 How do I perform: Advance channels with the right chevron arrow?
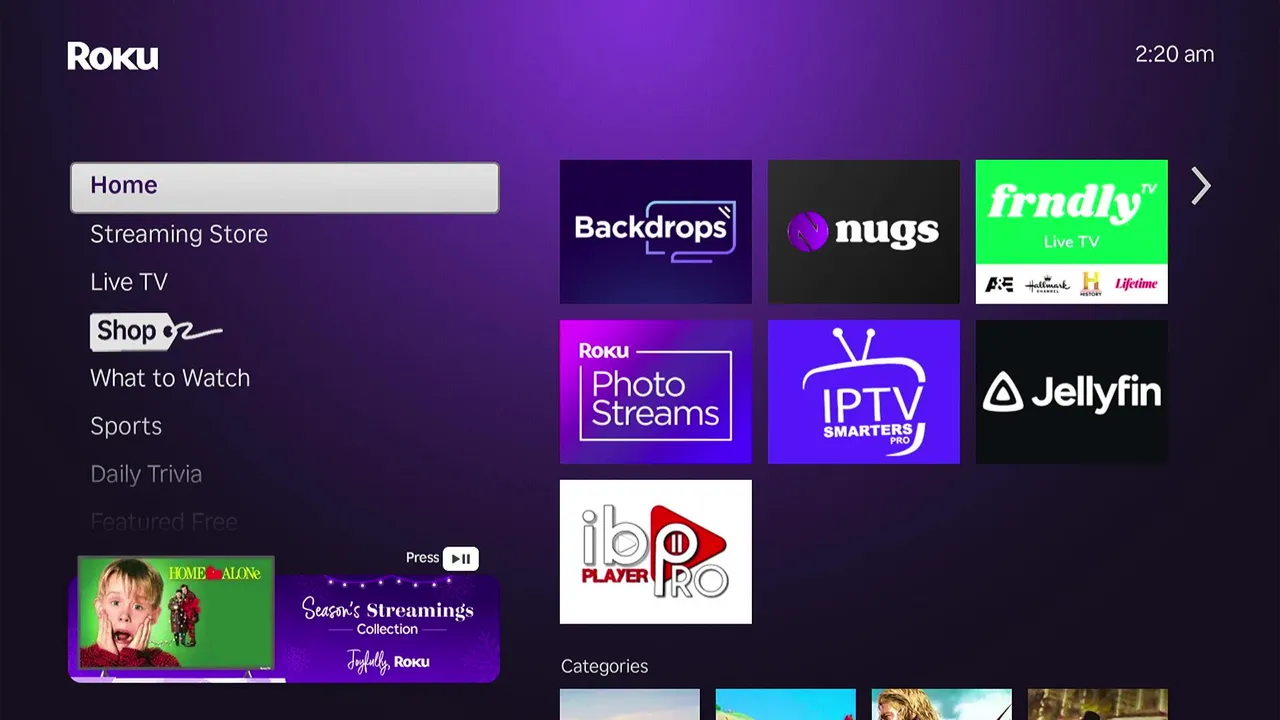[x=1201, y=186]
